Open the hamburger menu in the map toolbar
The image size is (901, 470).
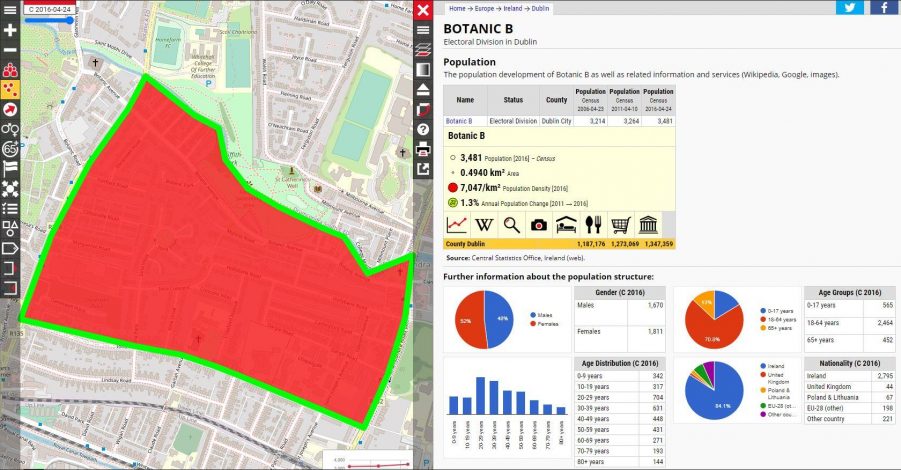(10, 10)
